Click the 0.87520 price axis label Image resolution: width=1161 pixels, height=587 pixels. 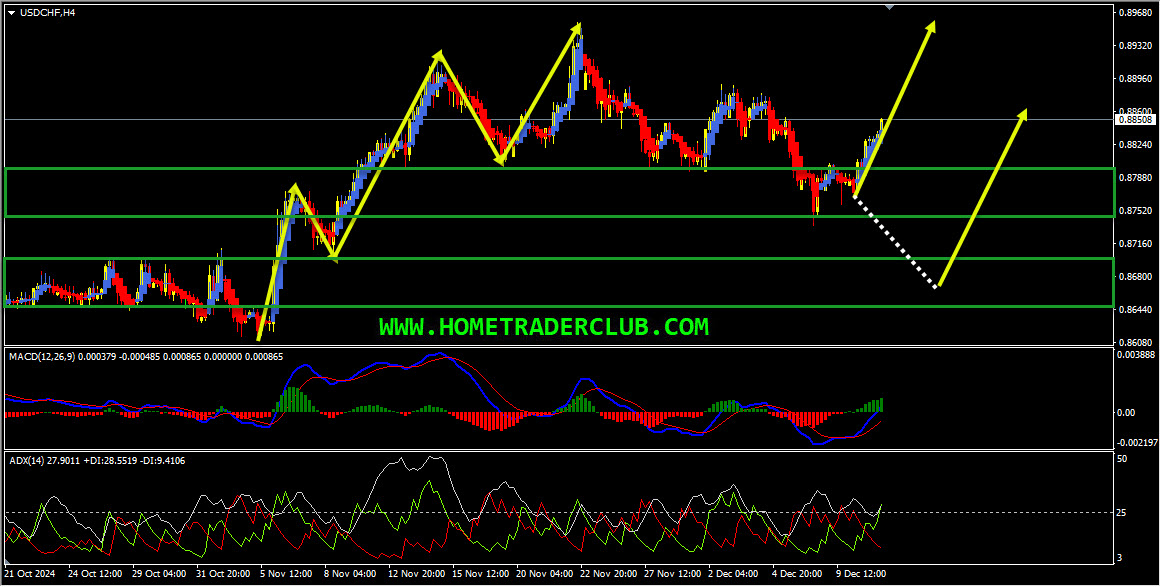tap(1135, 211)
